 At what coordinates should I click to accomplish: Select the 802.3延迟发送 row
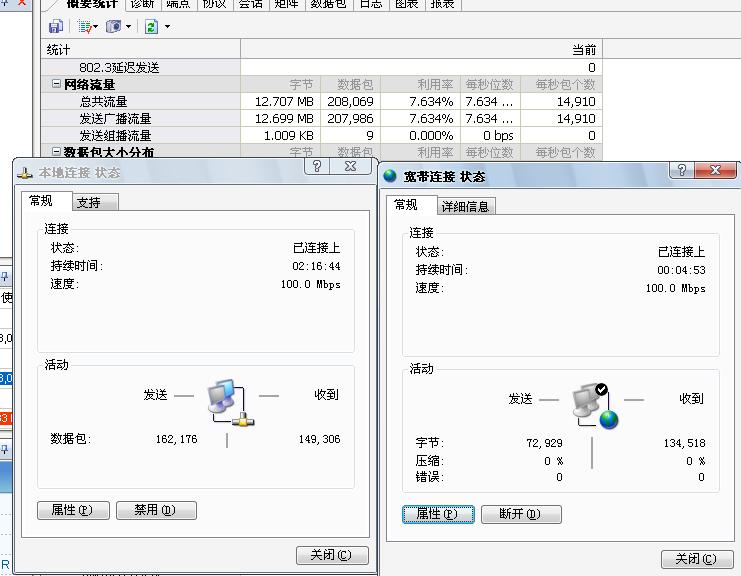pyautogui.click(x=321, y=67)
